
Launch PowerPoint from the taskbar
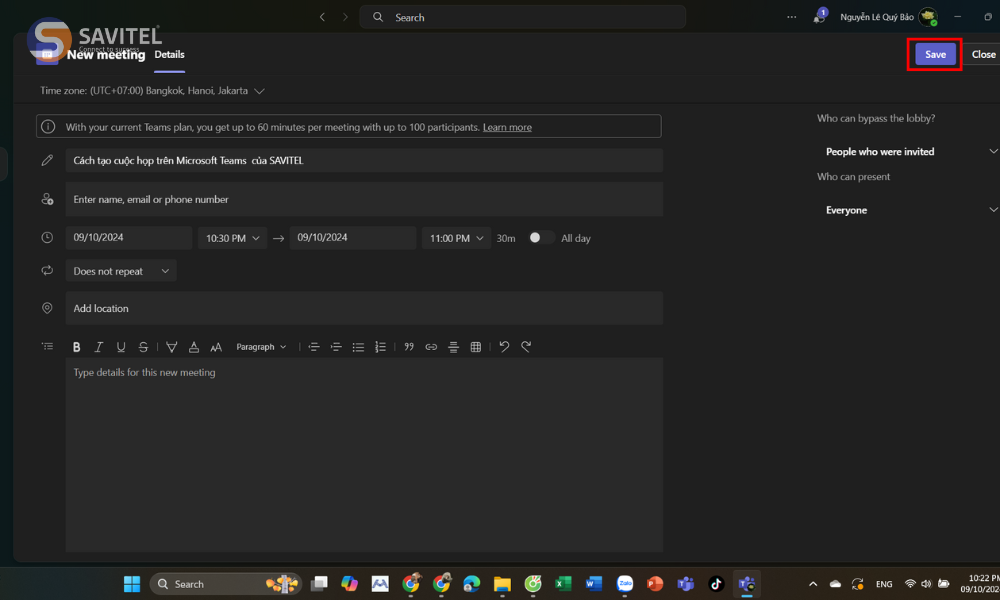click(655, 584)
